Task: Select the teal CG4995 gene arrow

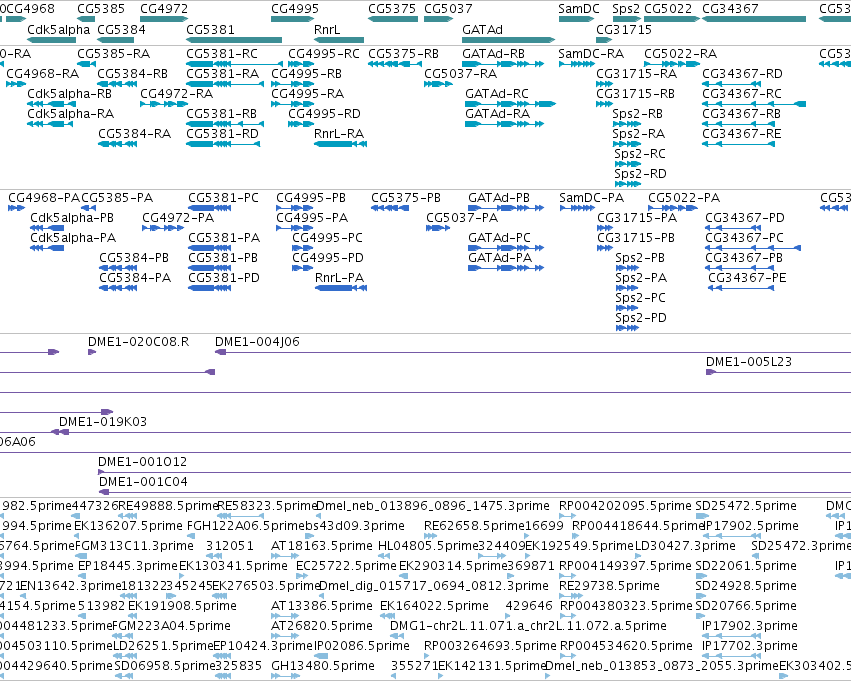Action: pos(293,19)
